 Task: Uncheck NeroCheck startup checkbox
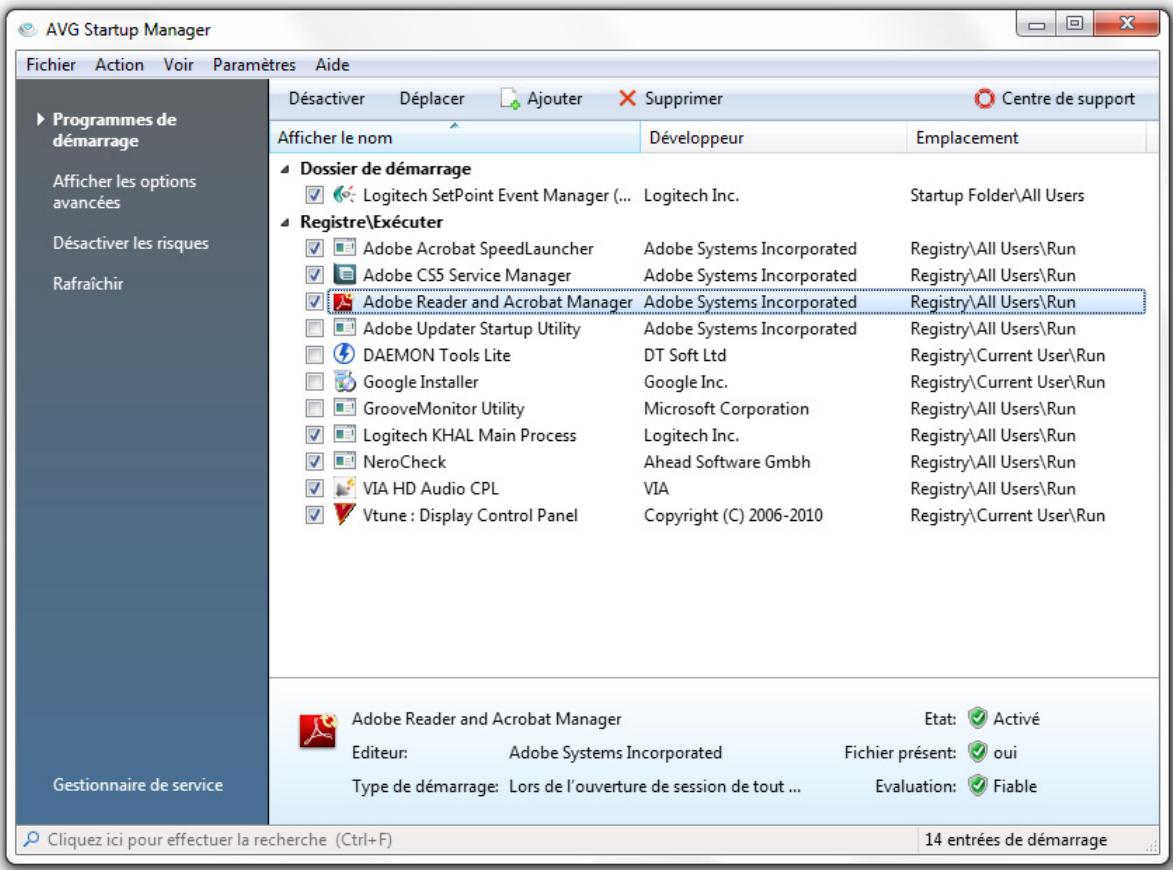(314, 462)
